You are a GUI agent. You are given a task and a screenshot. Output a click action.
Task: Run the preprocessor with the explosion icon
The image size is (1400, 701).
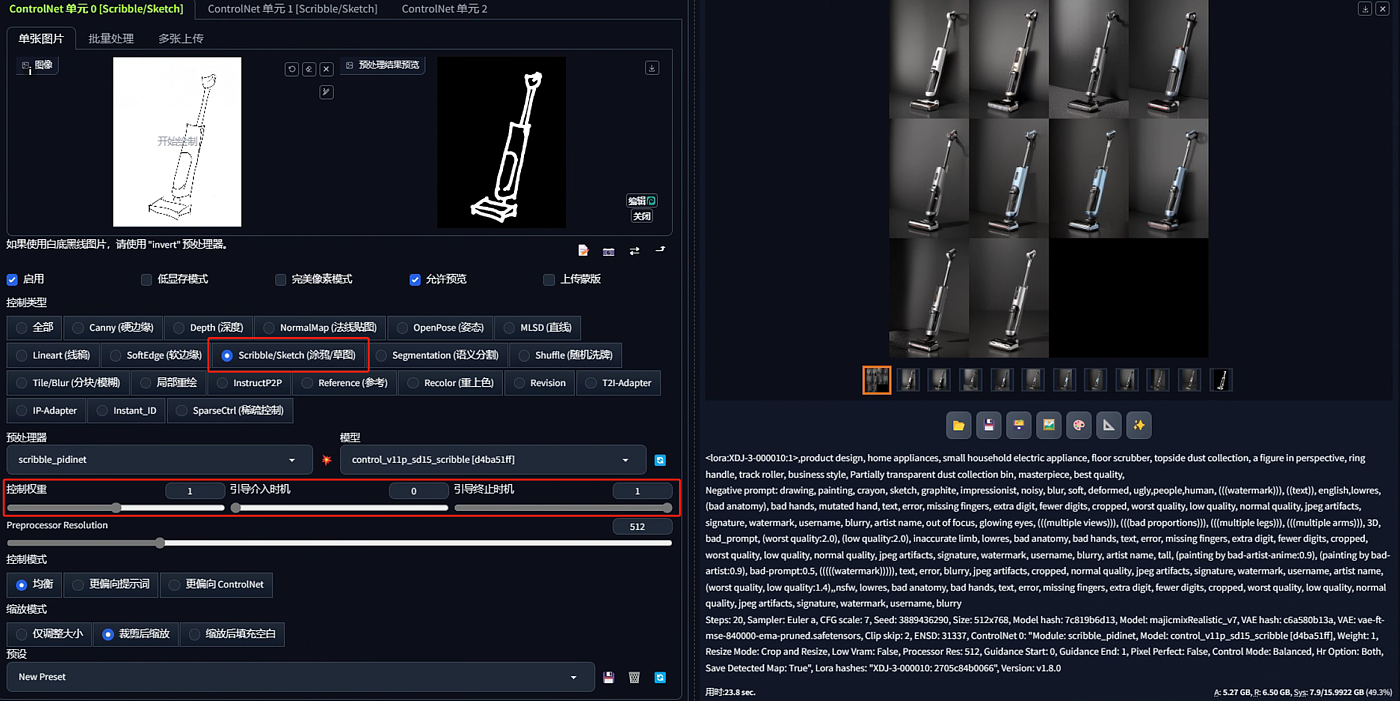326,460
